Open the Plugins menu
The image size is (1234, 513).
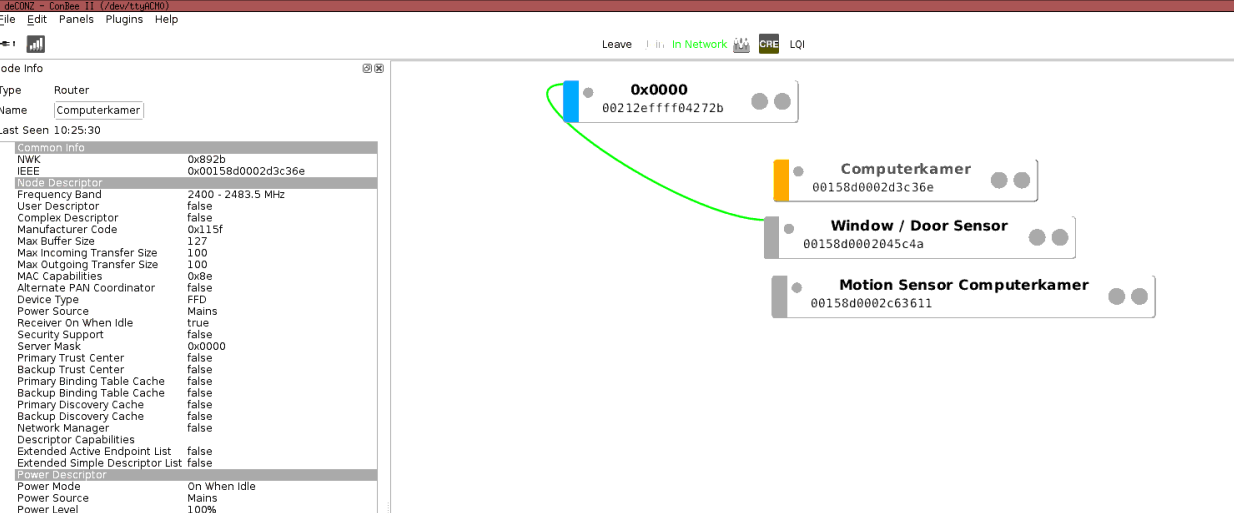coord(125,19)
